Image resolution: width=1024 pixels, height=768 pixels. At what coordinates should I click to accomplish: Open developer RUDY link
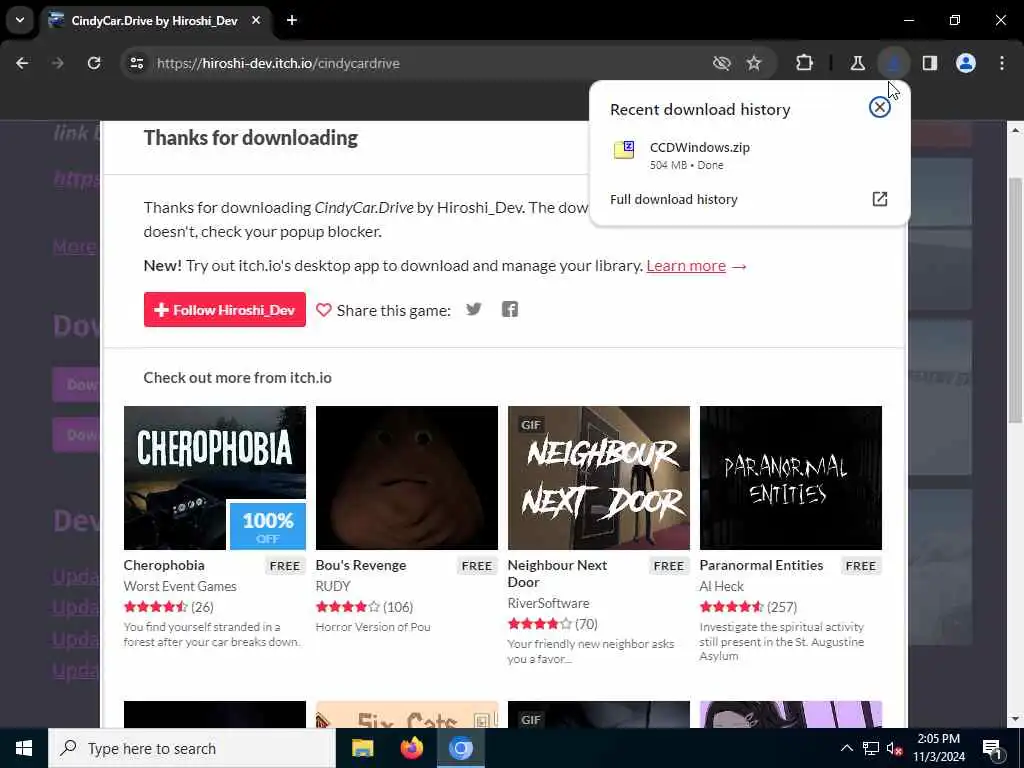click(x=333, y=586)
